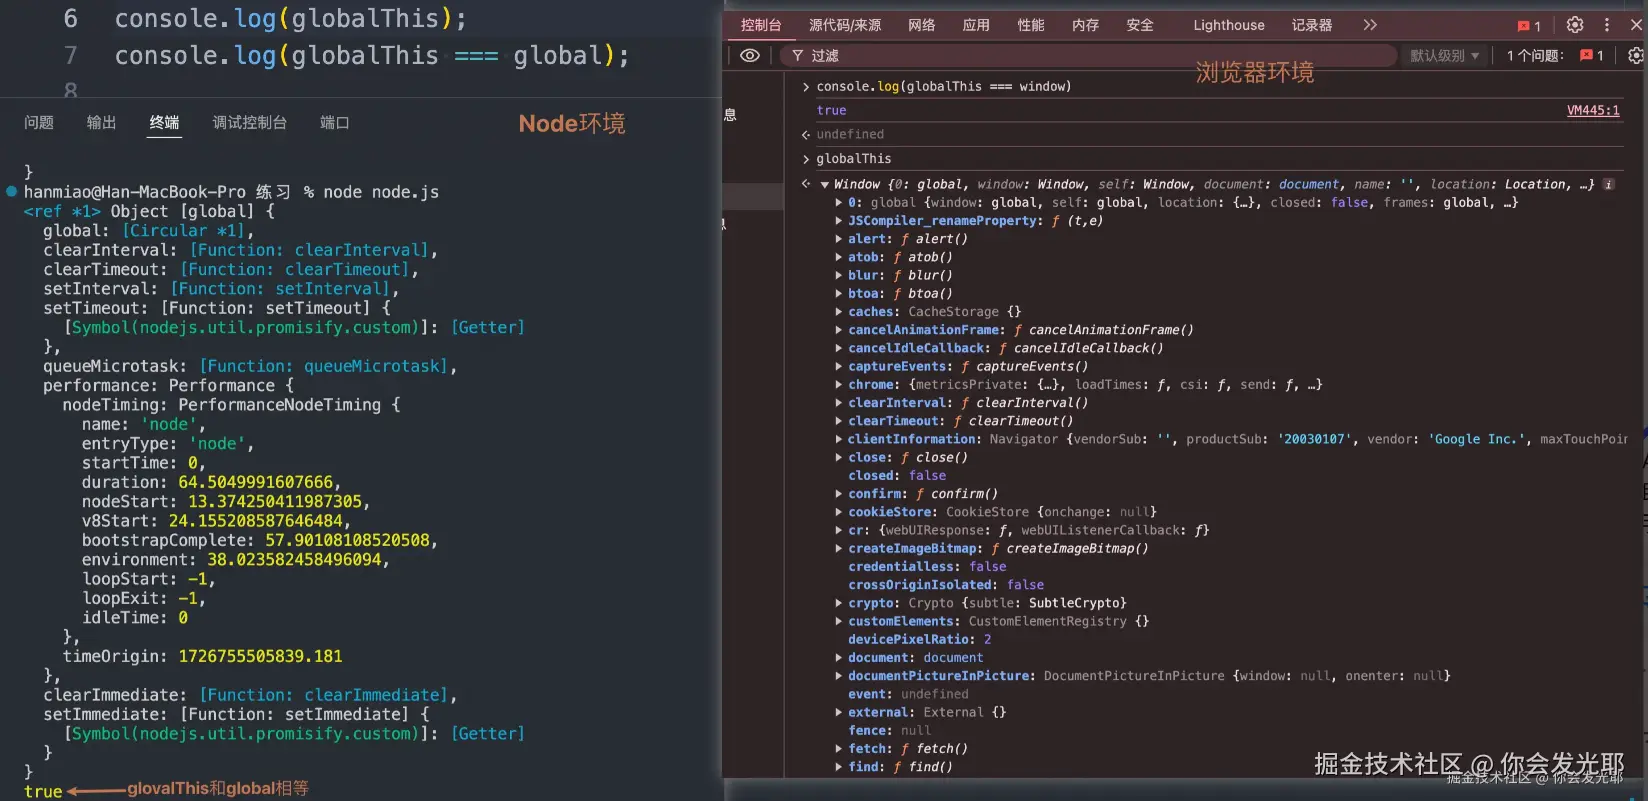Screen dimensions: 1648x801
Task: Click the filter funnel icon
Action: (797, 56)
